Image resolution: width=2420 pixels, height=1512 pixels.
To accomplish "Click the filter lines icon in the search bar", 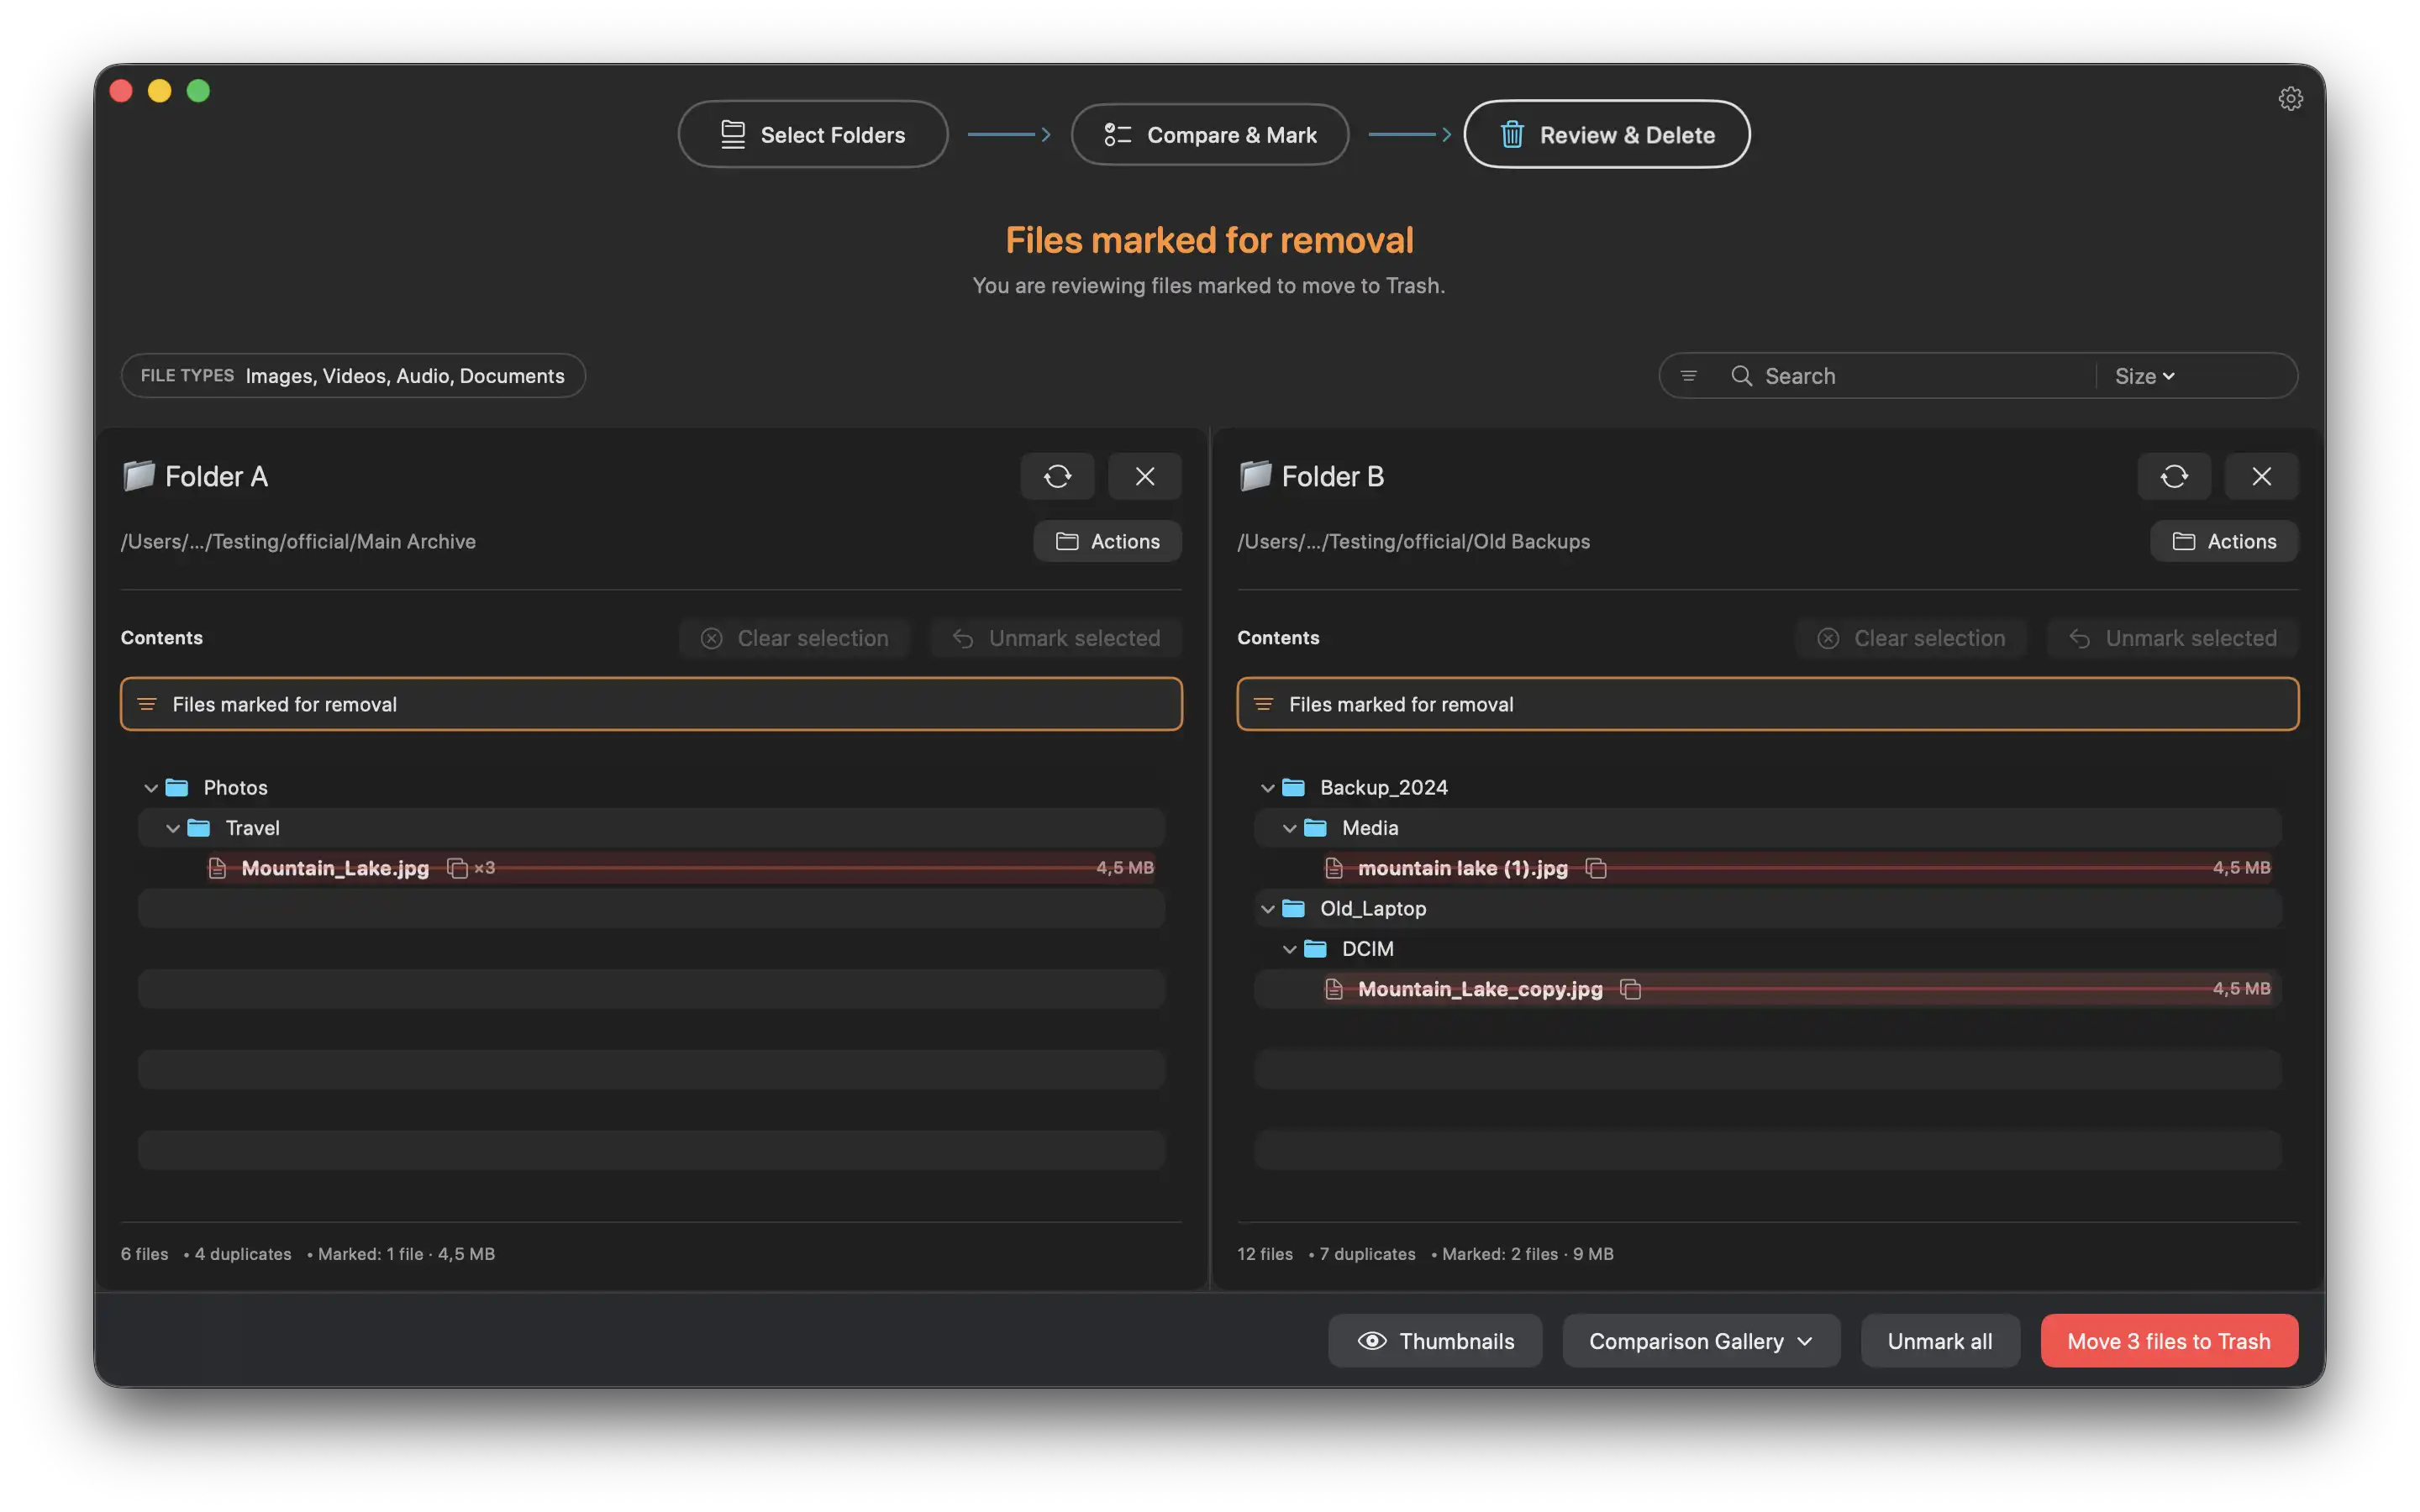I will click(x=1688, y=376).
